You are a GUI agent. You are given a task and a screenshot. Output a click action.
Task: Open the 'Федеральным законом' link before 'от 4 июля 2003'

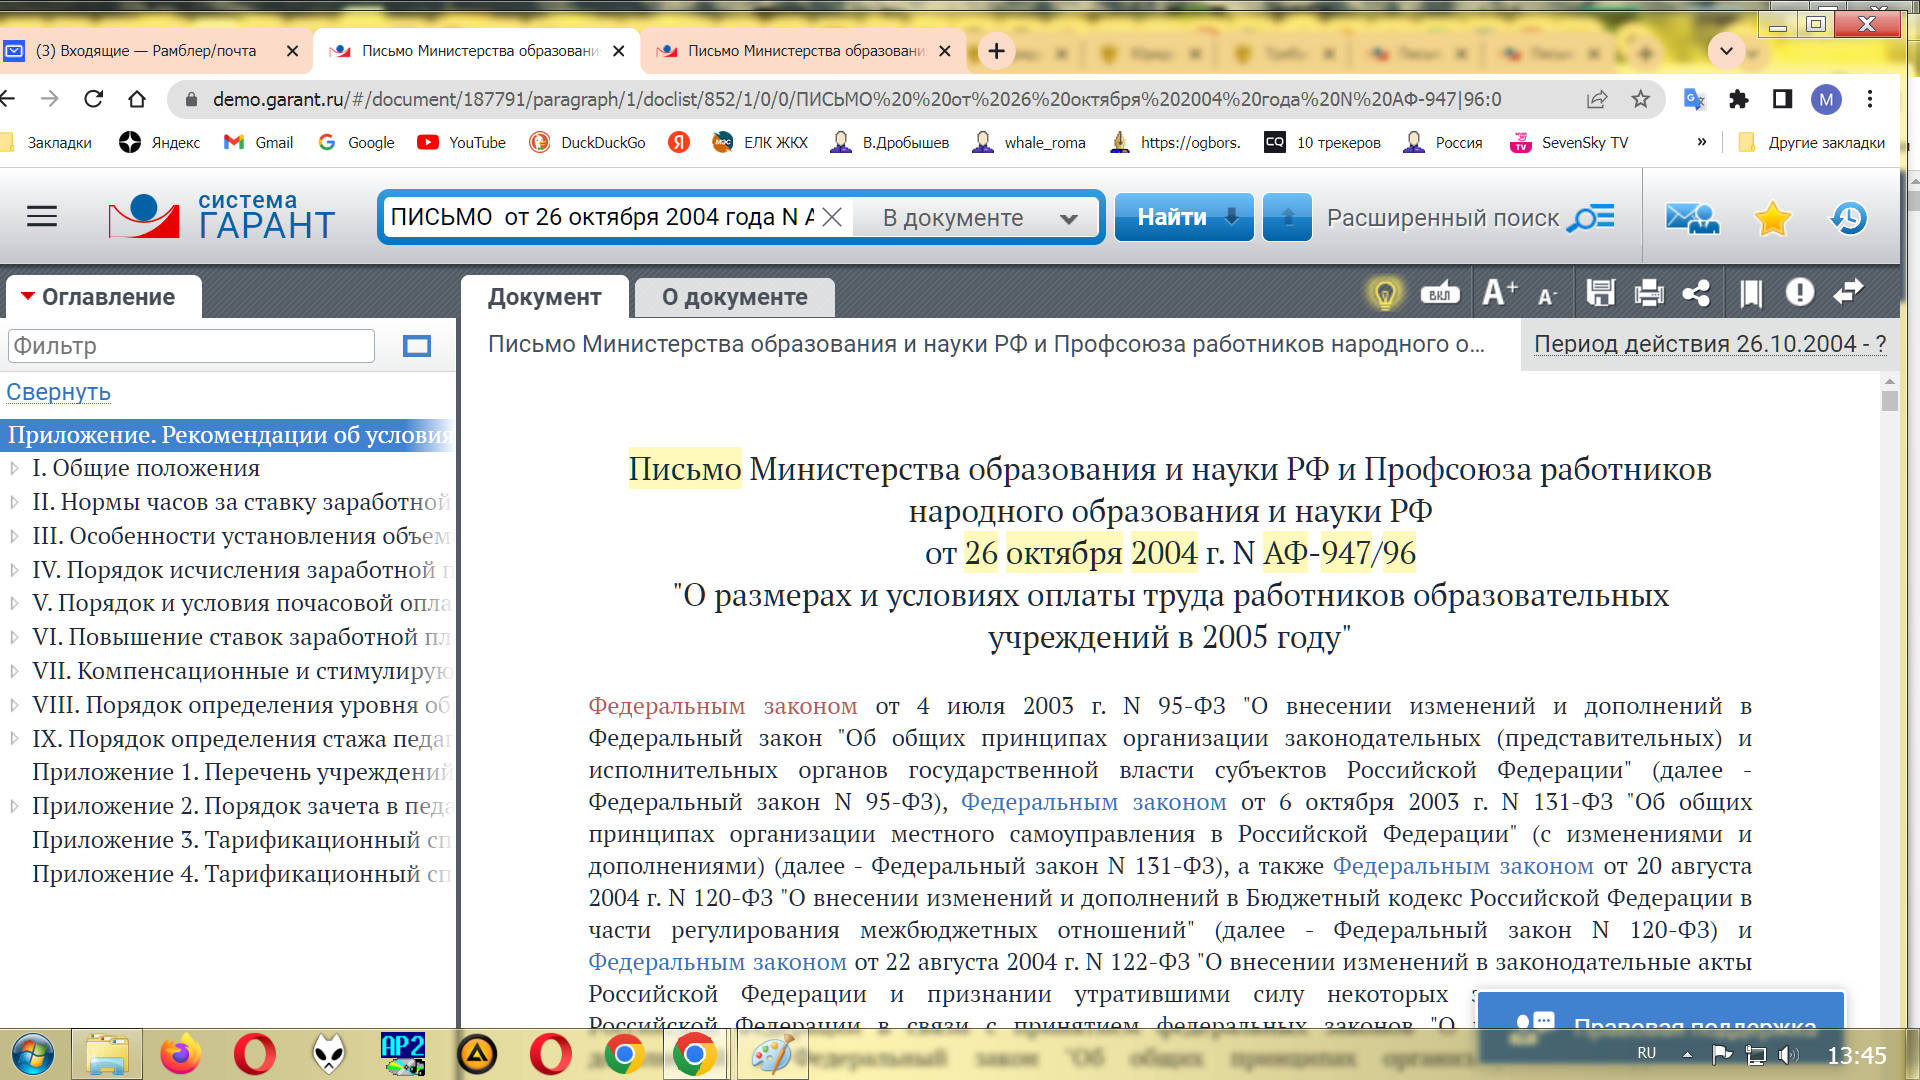[722, 706]
